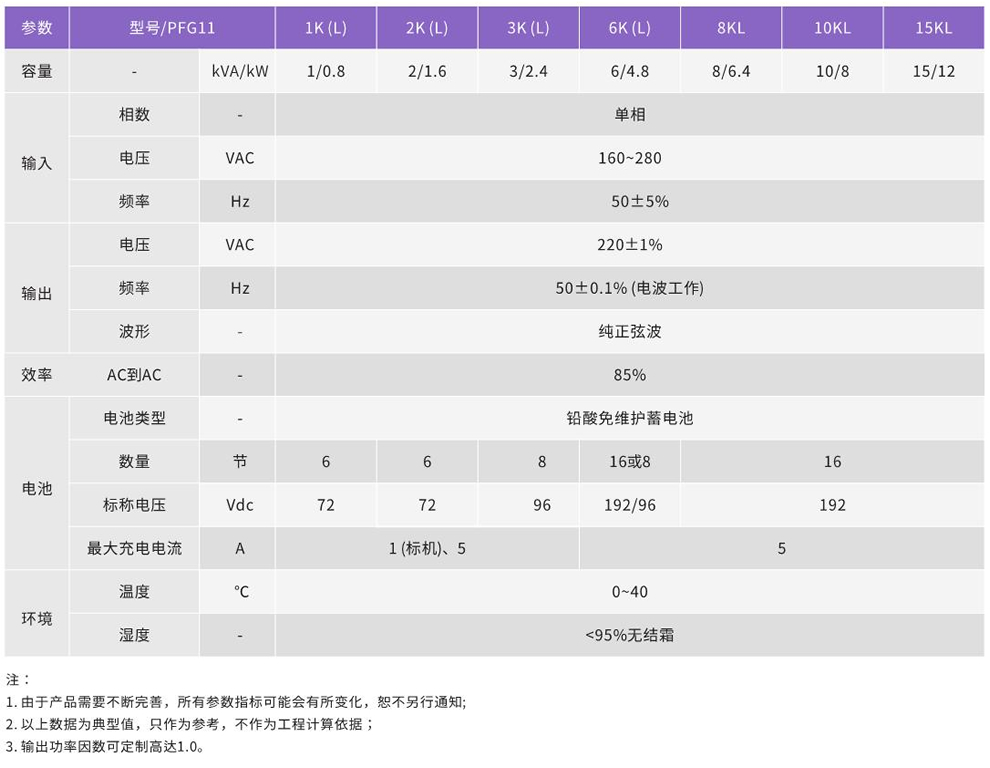Click the capacity value '3/2.4'
The height and width of the screenshot is (768, 990).
tap(528, 71)
